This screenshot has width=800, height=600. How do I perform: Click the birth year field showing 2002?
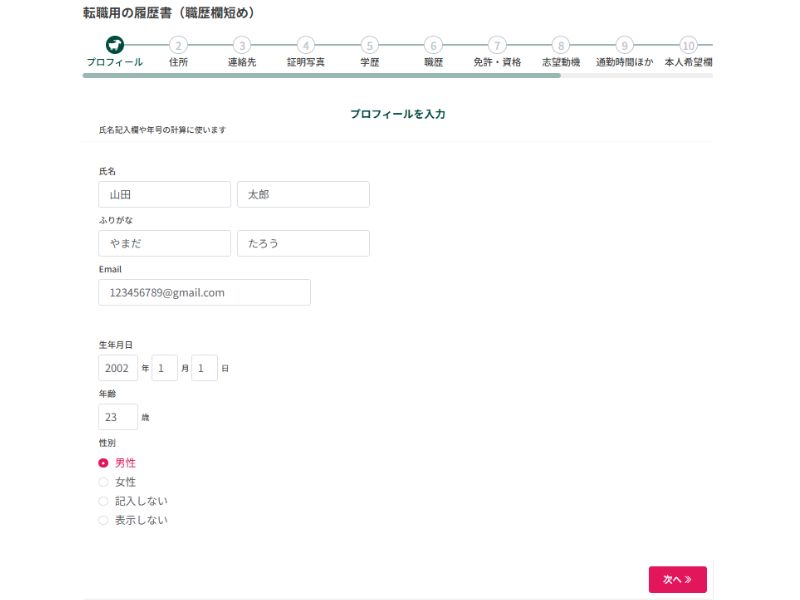(x=118, y=368)
